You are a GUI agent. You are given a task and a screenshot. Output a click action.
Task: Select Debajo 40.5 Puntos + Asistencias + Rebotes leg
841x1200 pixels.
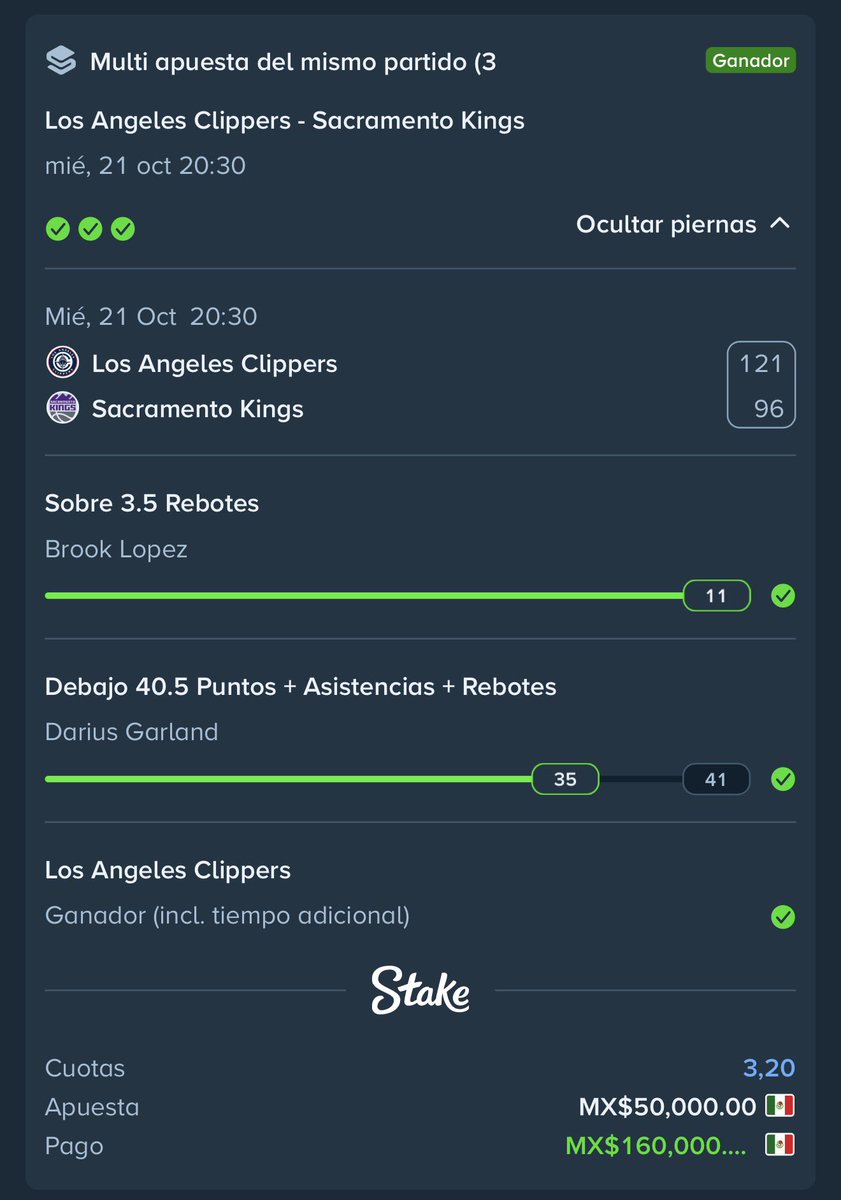point(301,687)
